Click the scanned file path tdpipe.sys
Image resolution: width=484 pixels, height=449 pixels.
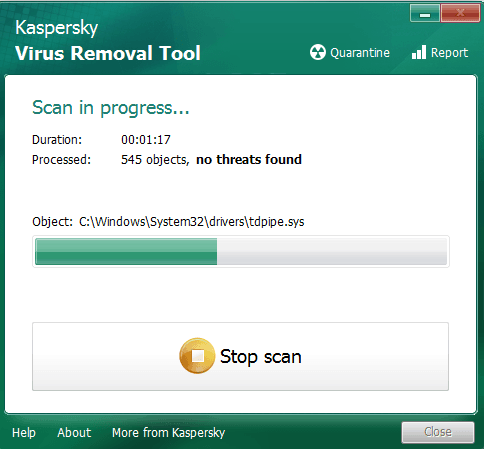[x=192, y=222]
